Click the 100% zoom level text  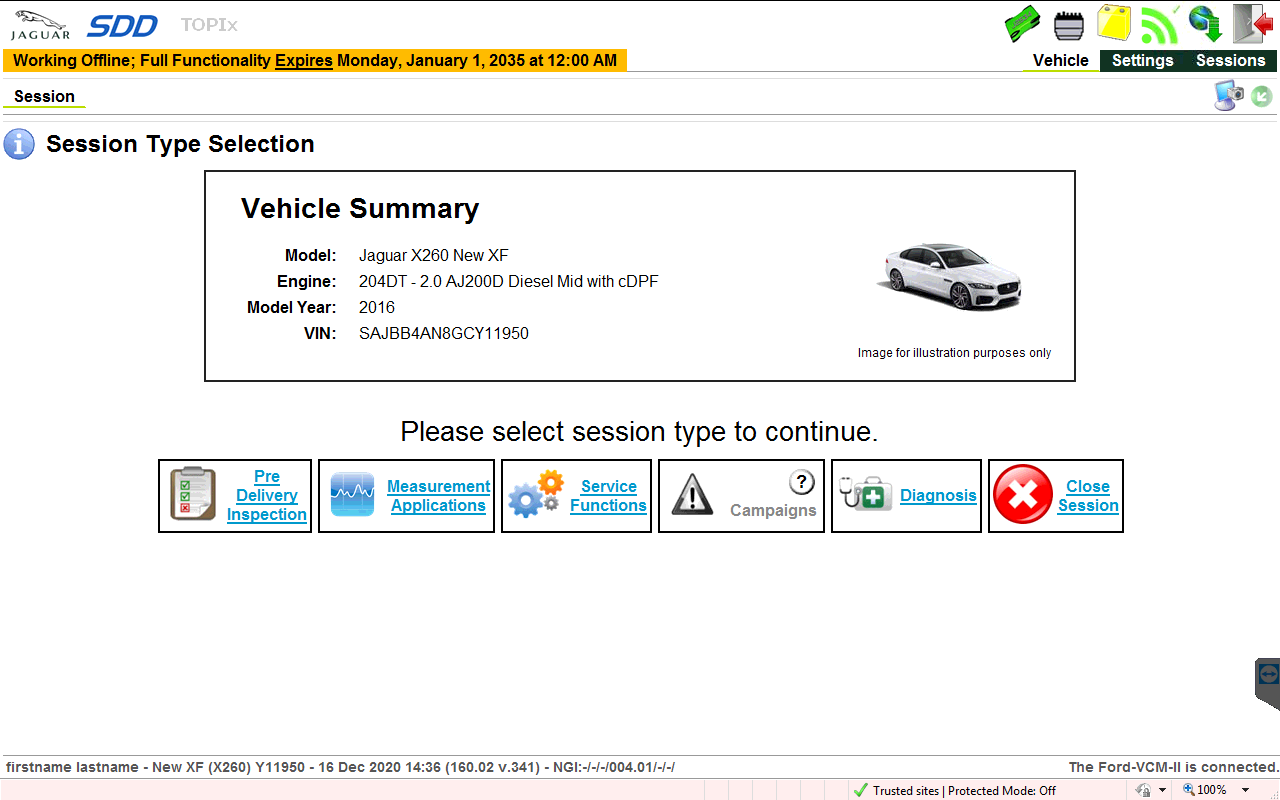pos(1212,790)
